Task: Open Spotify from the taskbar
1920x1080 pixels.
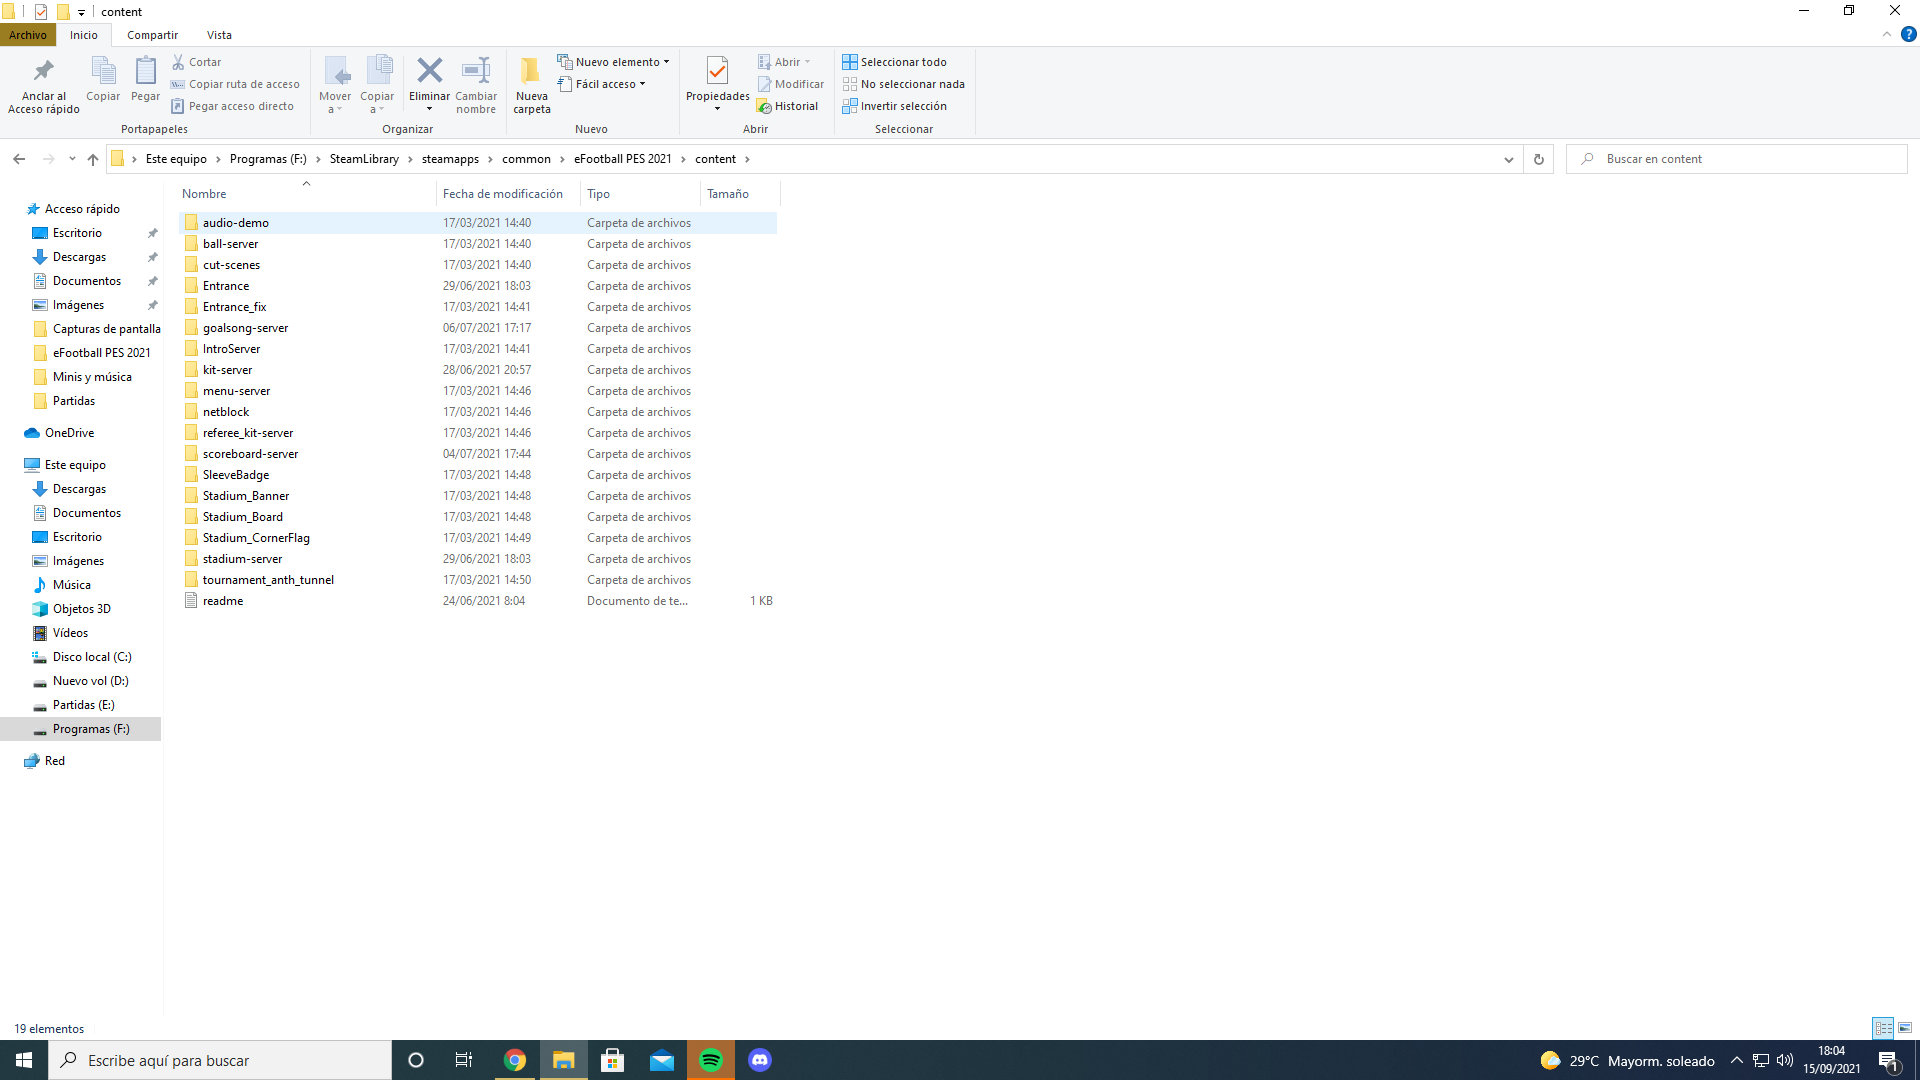Action: (711, 1060)
